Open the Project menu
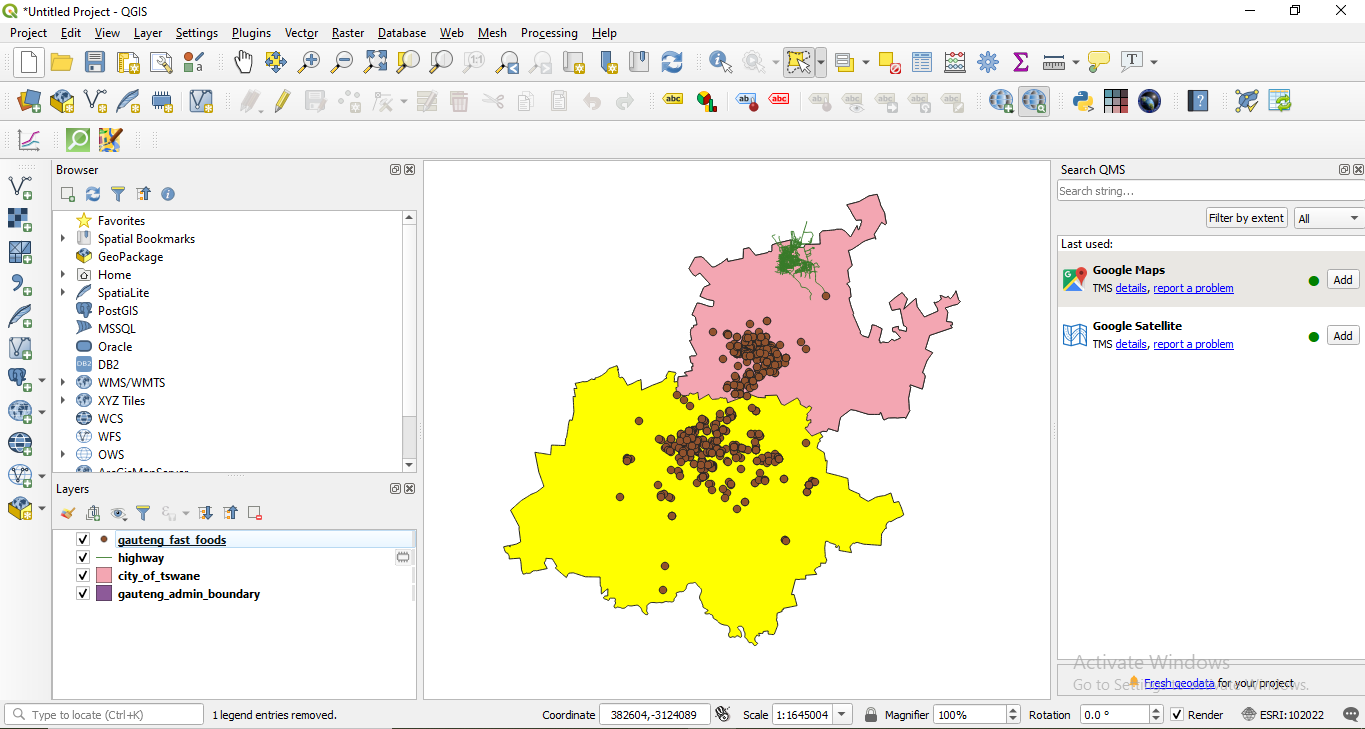This screenshot has width=1365, height=729. click(x=28, y=33)
